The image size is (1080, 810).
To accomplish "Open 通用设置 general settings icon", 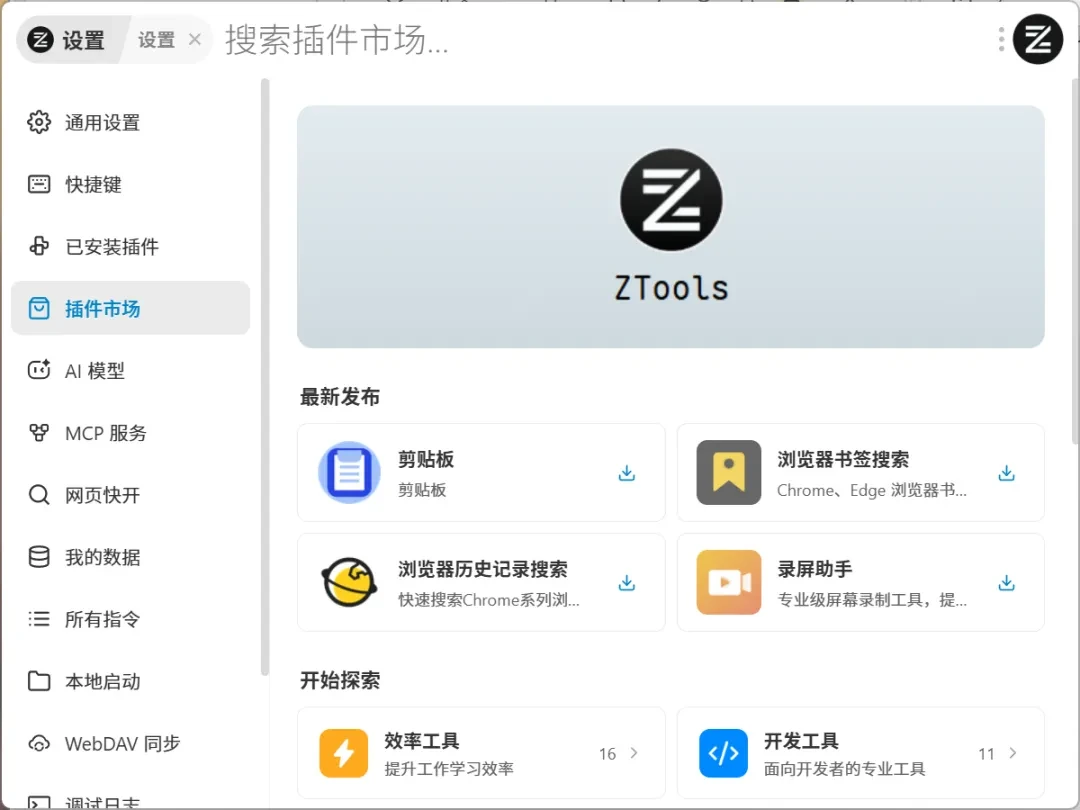I will coord(39,122).
